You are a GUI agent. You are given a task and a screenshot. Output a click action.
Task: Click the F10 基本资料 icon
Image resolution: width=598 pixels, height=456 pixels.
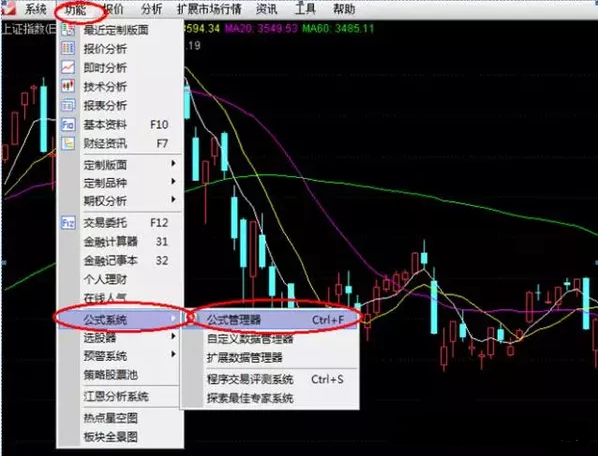click(68, 124)
